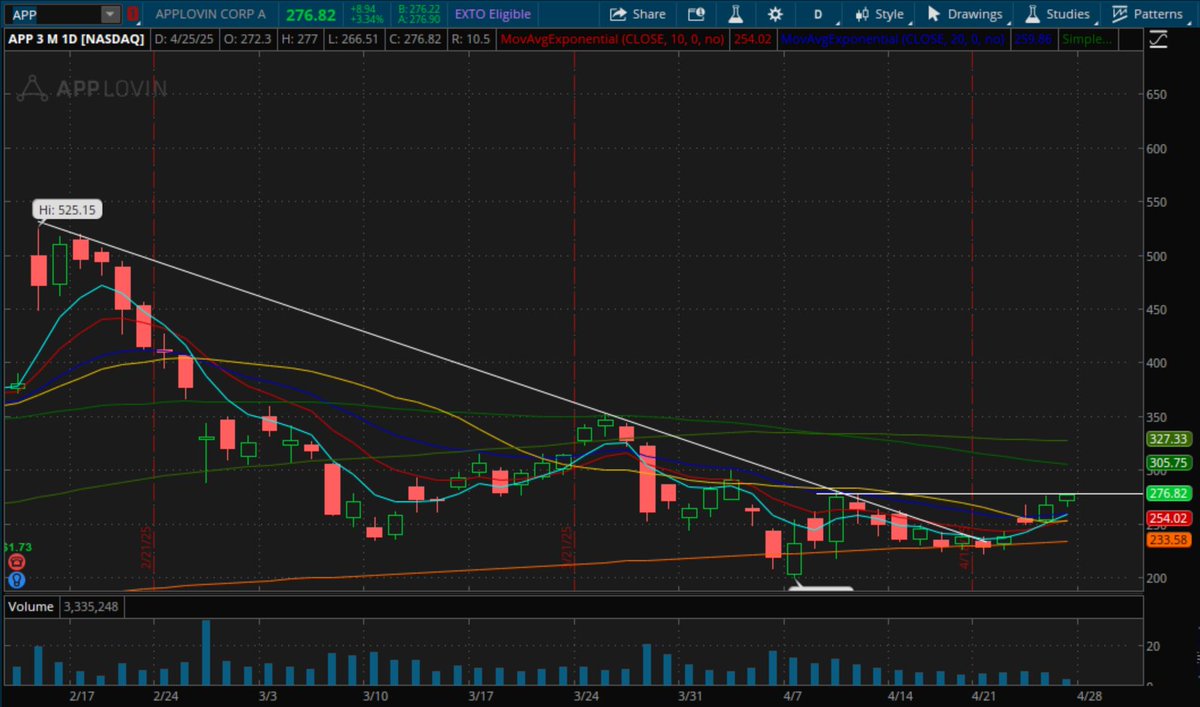Click the Hi: 525.15 price bubble
Screen dimensions: 1200x707
(x=69, y=209)
